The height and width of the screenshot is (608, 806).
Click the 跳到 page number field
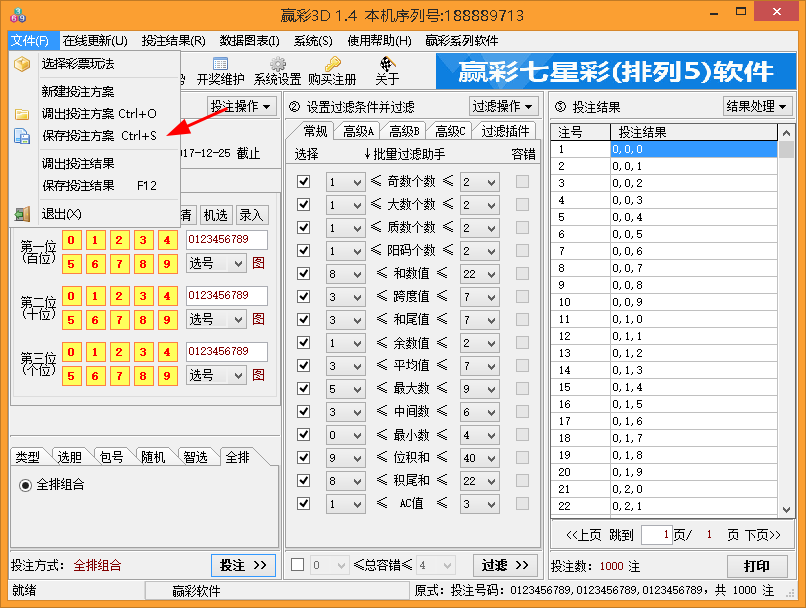point(657,535)
